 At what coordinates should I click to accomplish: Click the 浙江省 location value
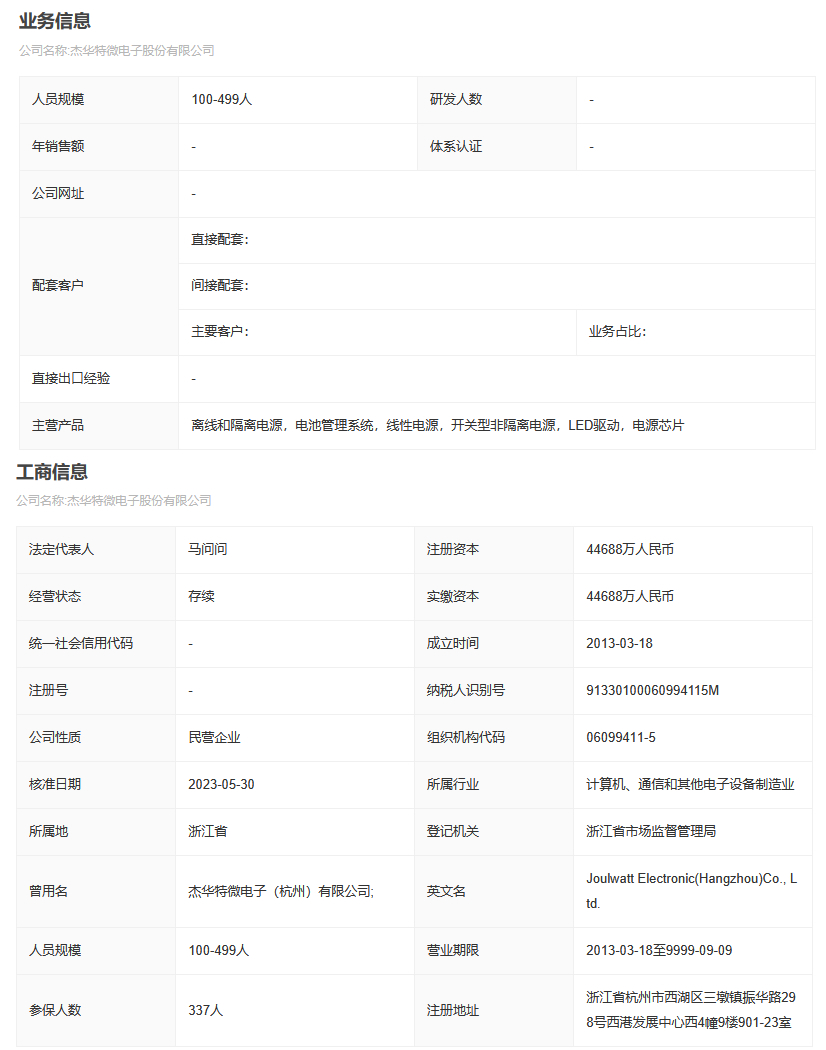pyautogui.click(x=208, y=830)
